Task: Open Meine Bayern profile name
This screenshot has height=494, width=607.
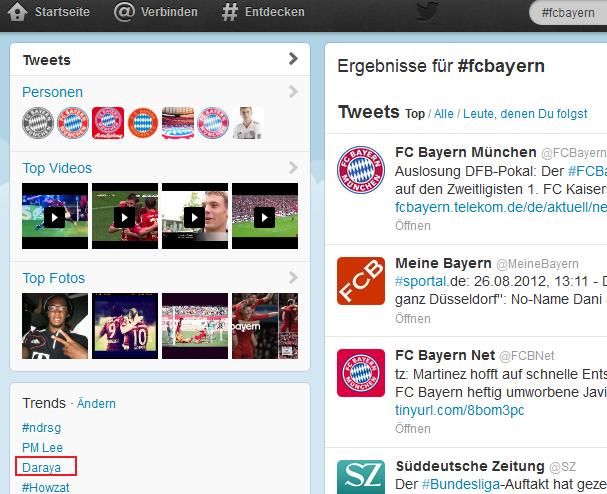Action: click(x=443, y=263)
